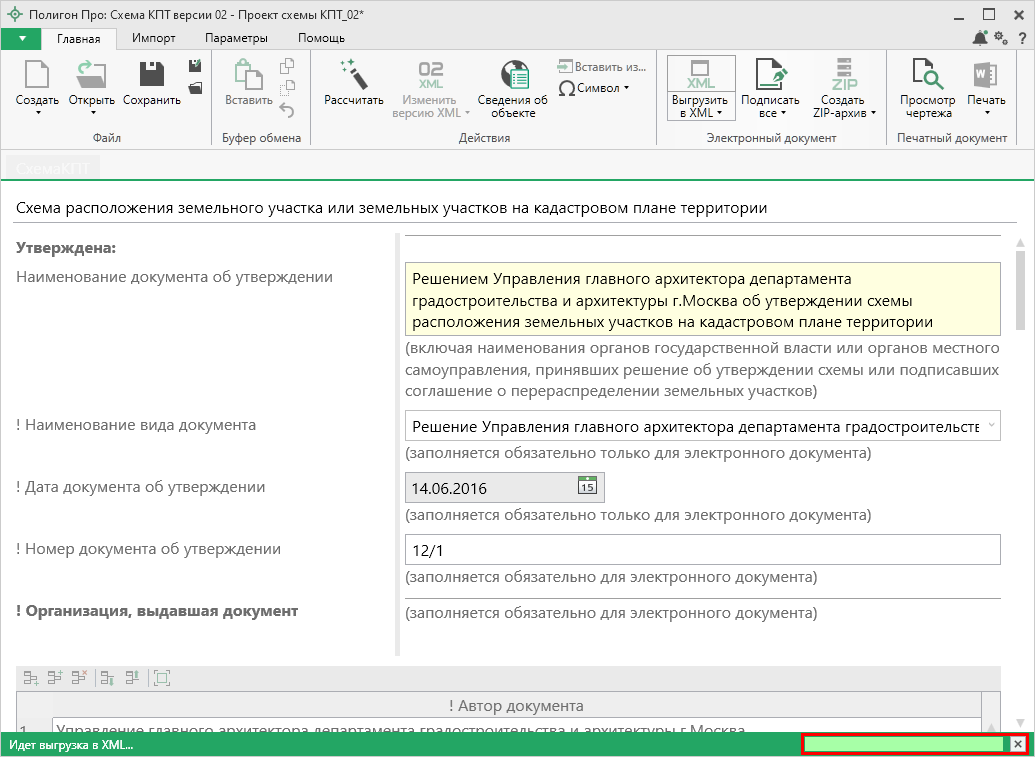Open Сведения об объекте globe icon
The width and height of the screenshot is (1035, 757).
512,76
